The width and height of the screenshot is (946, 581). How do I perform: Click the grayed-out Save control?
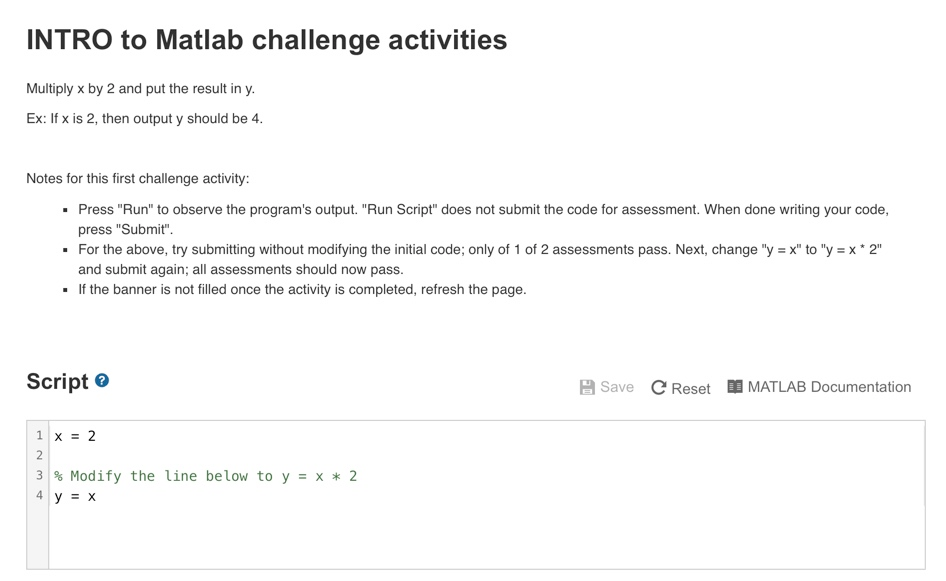pyautogui.click(x=606, y=388)
